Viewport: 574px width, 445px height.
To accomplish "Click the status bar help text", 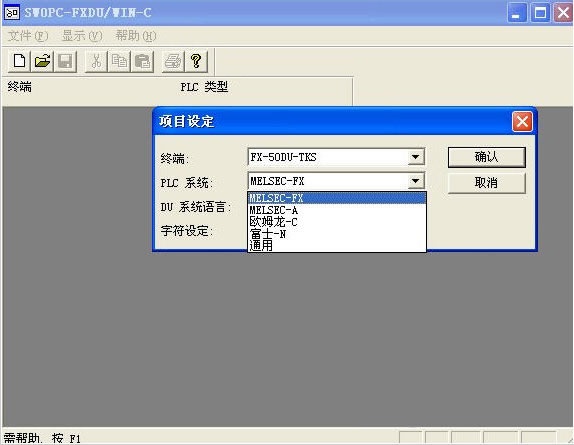I will (x=42, y=438).
